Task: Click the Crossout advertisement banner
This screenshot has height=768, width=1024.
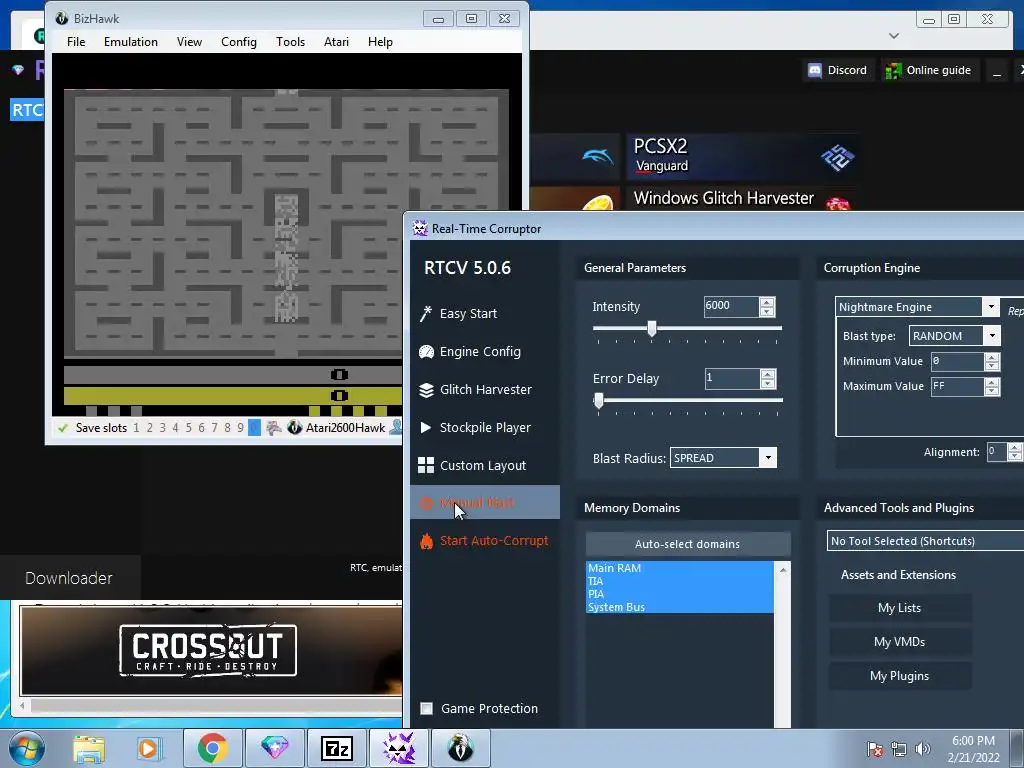Action: [211, 650]
